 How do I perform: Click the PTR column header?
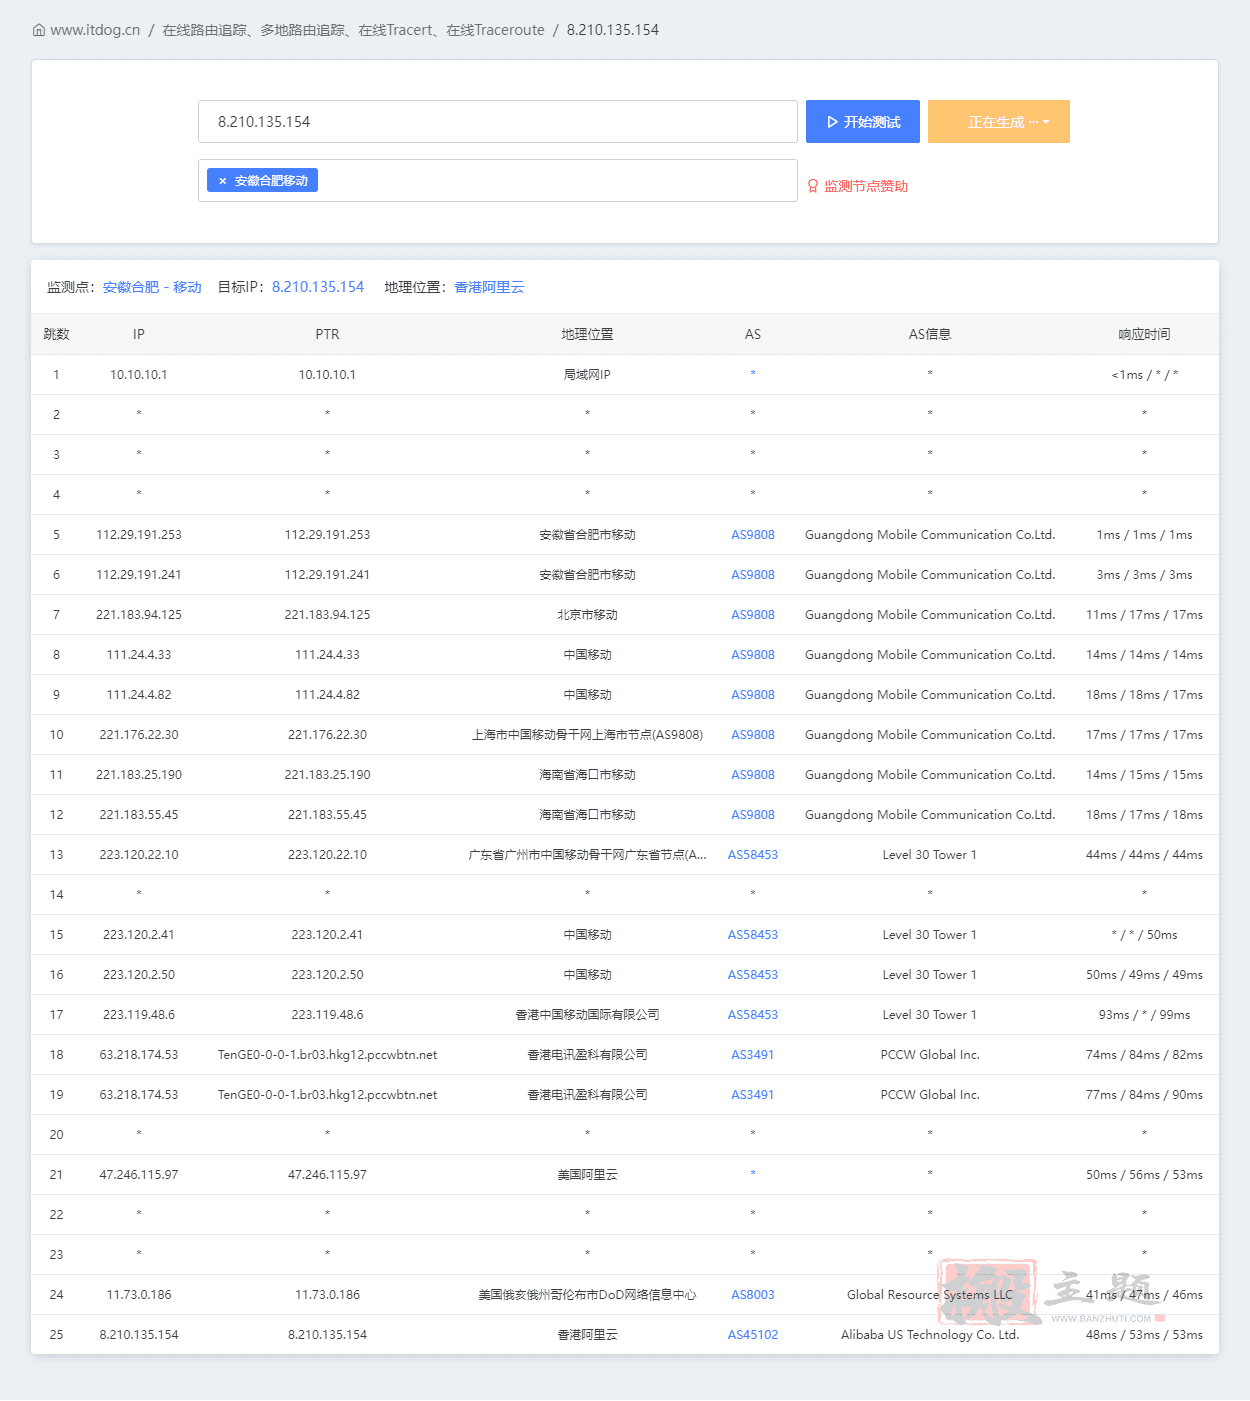(327, 334)
